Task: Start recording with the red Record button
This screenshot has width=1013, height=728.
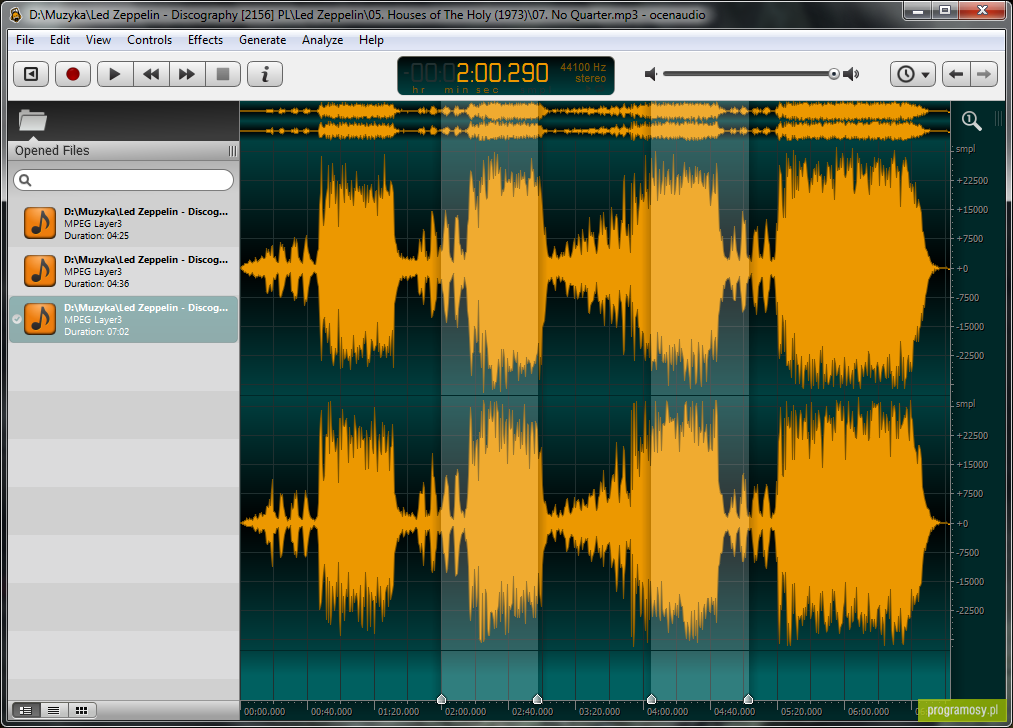Action: coord(72,74)
